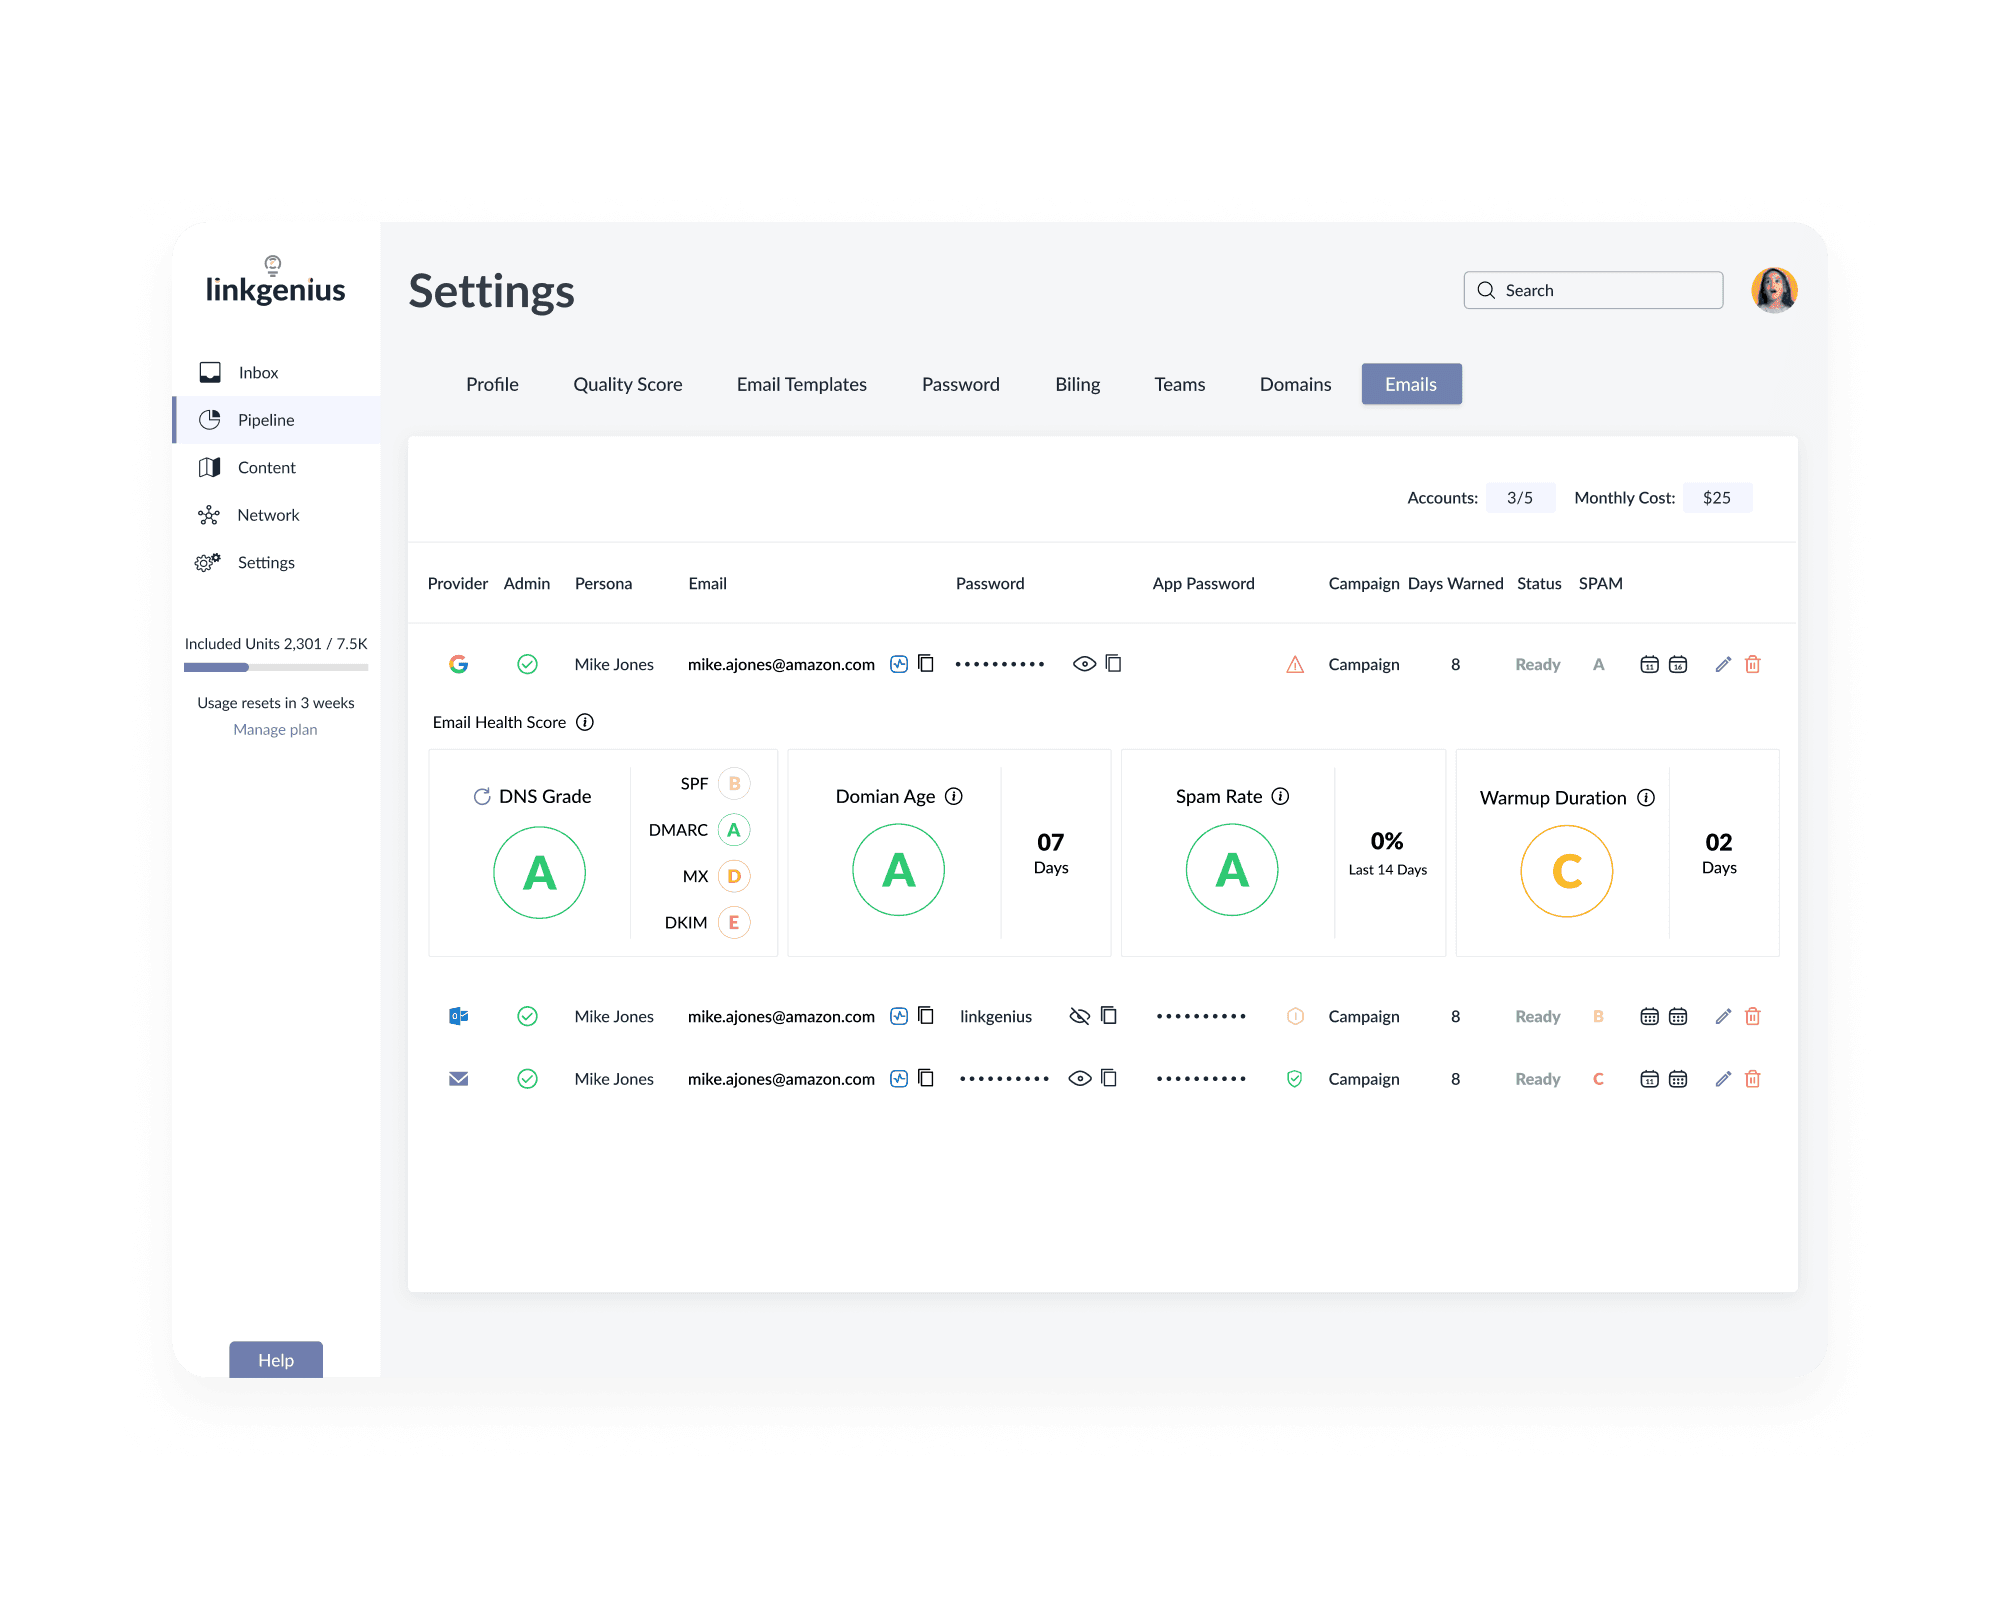
Task: Open the Manage plan link
Action: (275, 730)
